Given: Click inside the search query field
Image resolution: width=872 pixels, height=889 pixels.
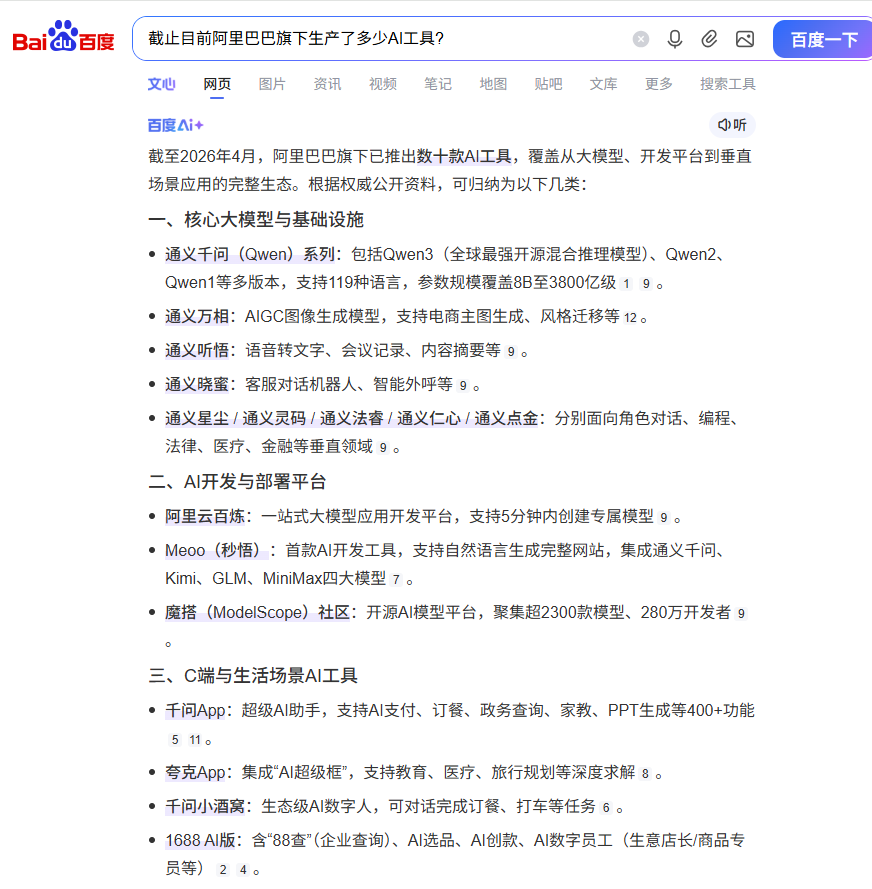Looking at the screenshot, I should (380, 39).
